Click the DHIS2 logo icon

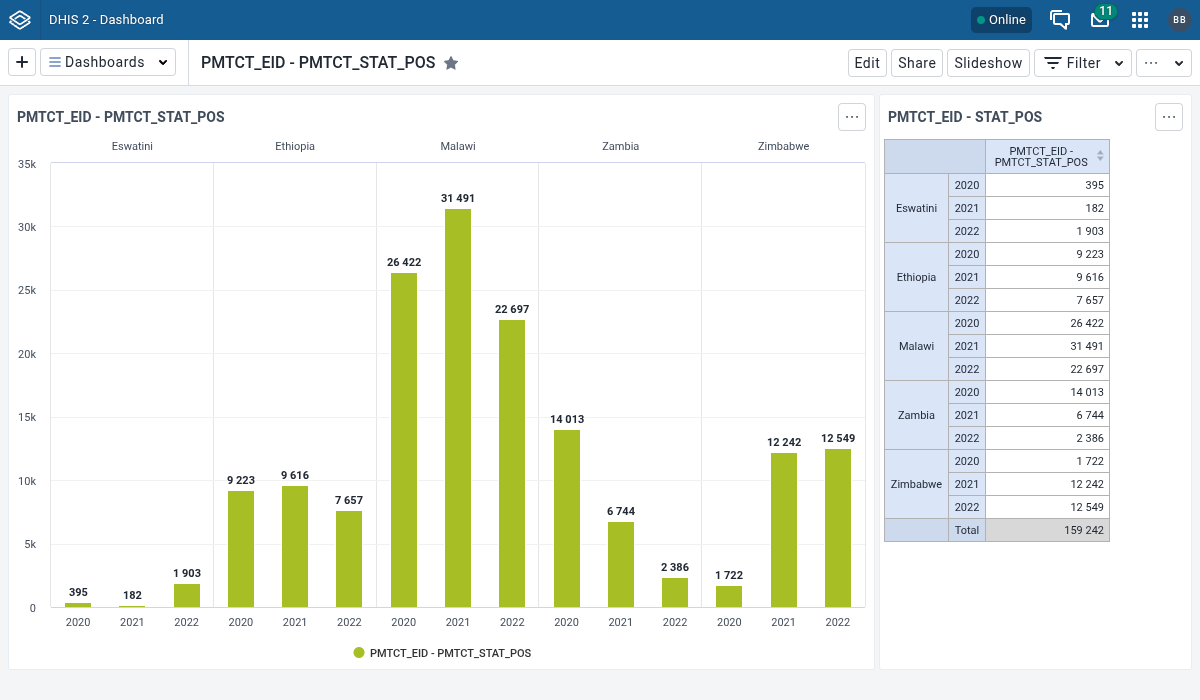point(20,20)
